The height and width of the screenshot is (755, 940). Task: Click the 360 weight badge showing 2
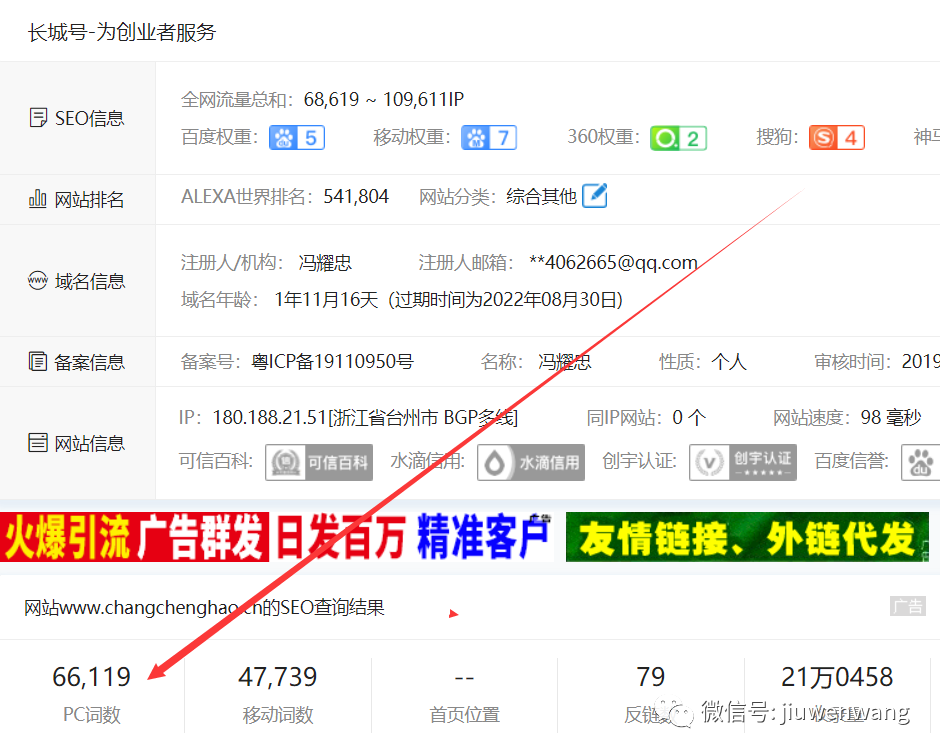click(678, 137)
